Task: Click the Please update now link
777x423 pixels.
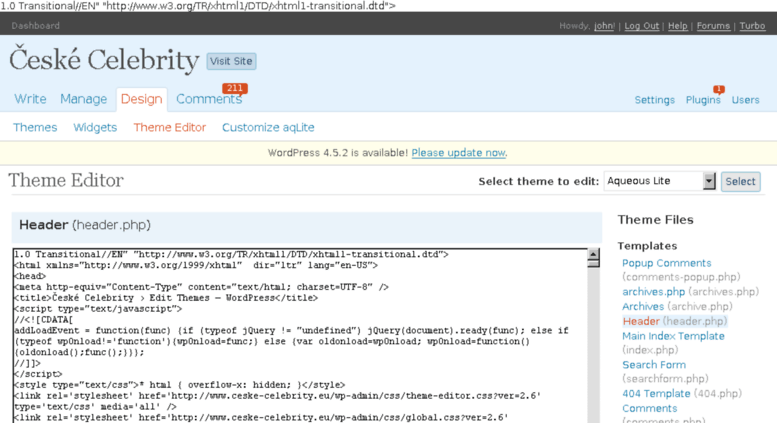Action: tap(458, 153)
